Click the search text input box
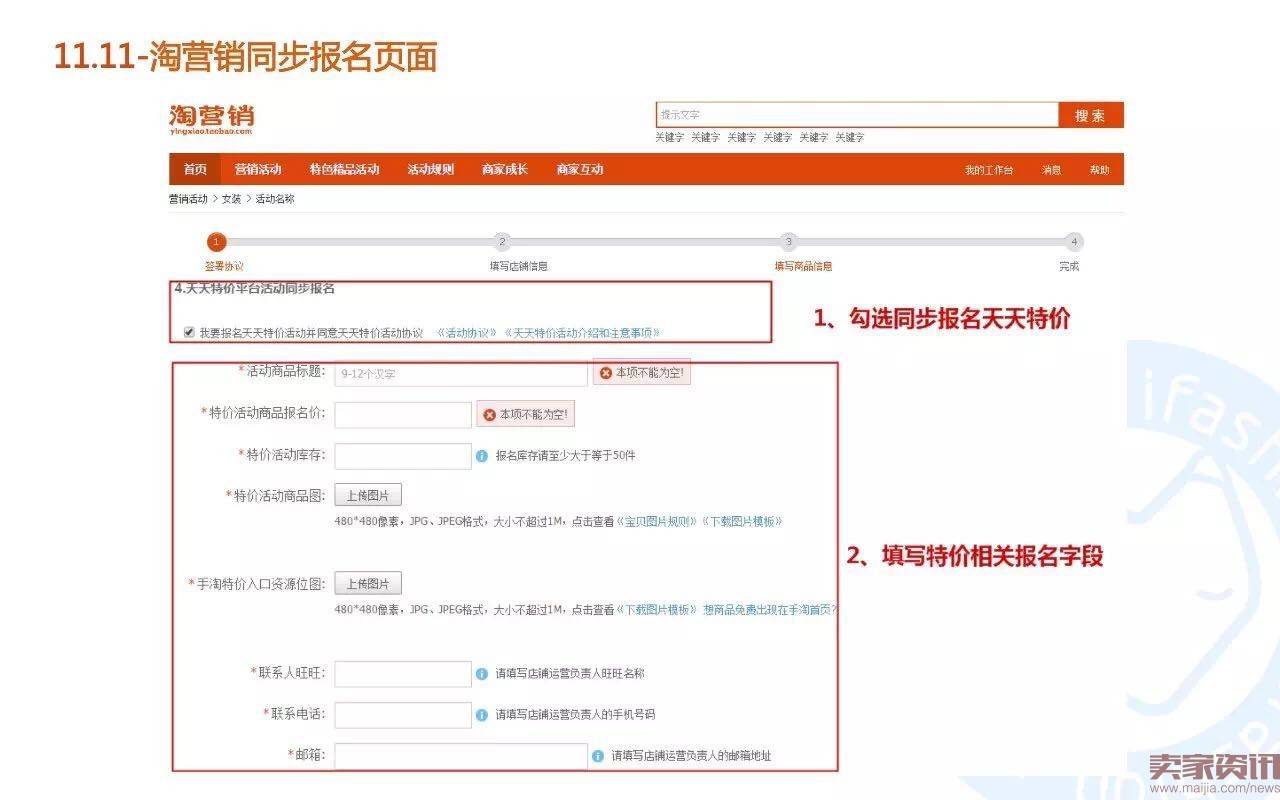This screenshot has width=1280, height=800. point(857,115)
